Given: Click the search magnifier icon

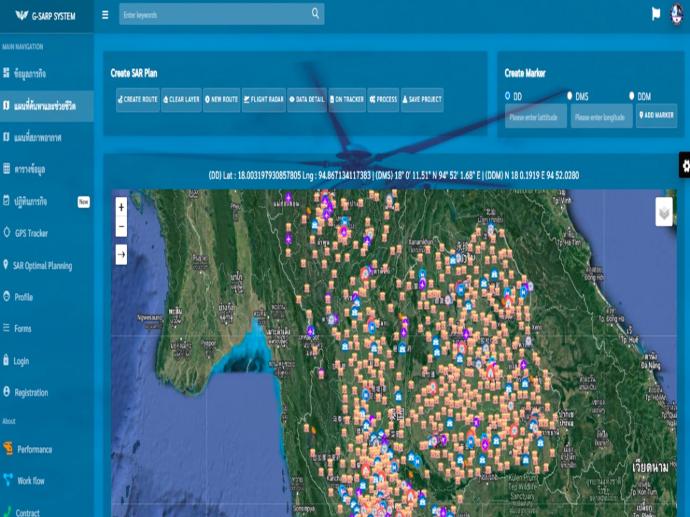Looking at the screenshot, I should point(316,14).
